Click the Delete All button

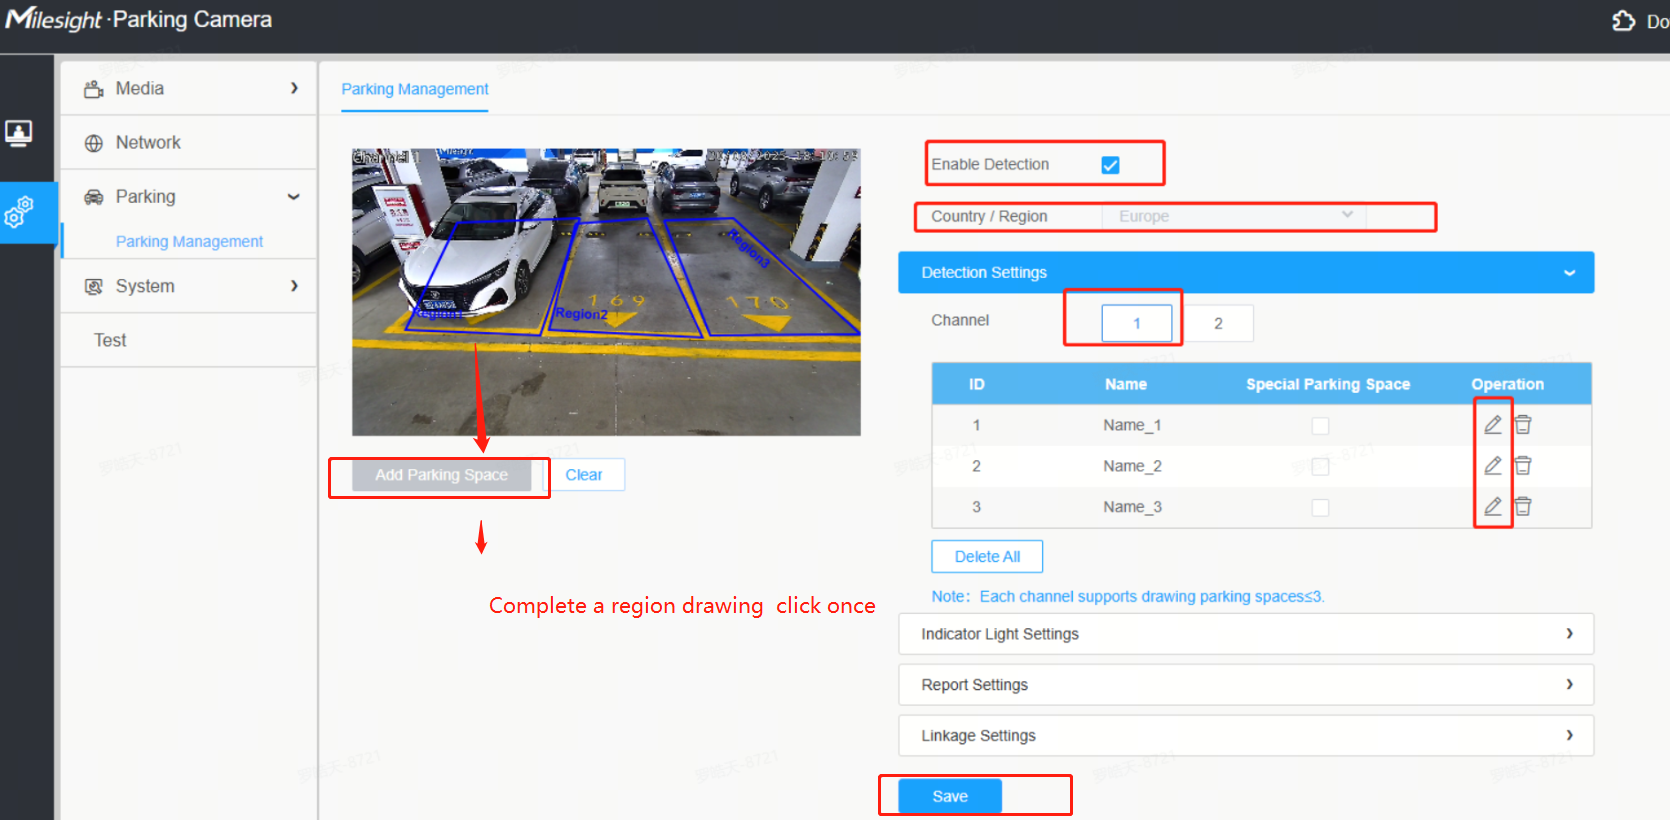coord(987,557)
